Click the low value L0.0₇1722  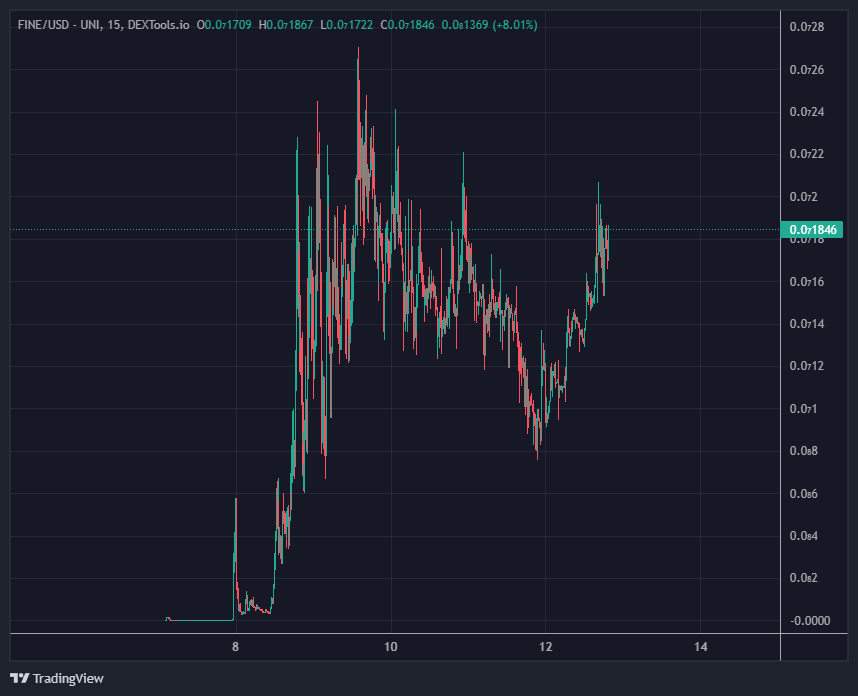coord(346,25)
